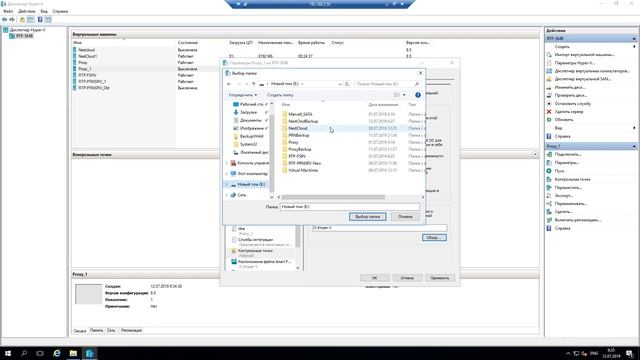
Task: Expand the Management Console node in the folder tree
Action: (227, 163)
